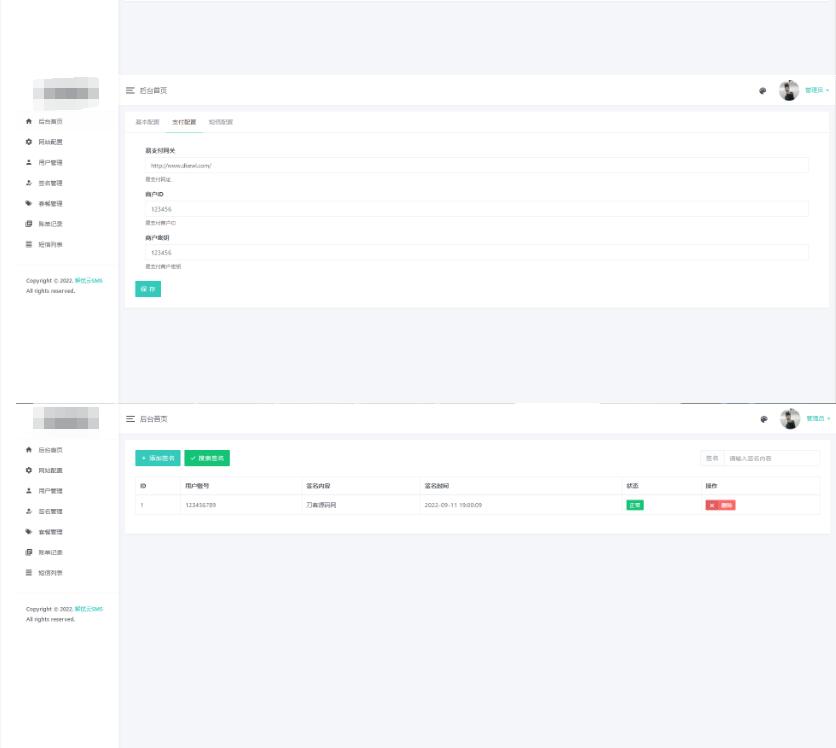836x748 pixels.
Task: Switch to the 短信配置 tab
Action: point(220,122)
